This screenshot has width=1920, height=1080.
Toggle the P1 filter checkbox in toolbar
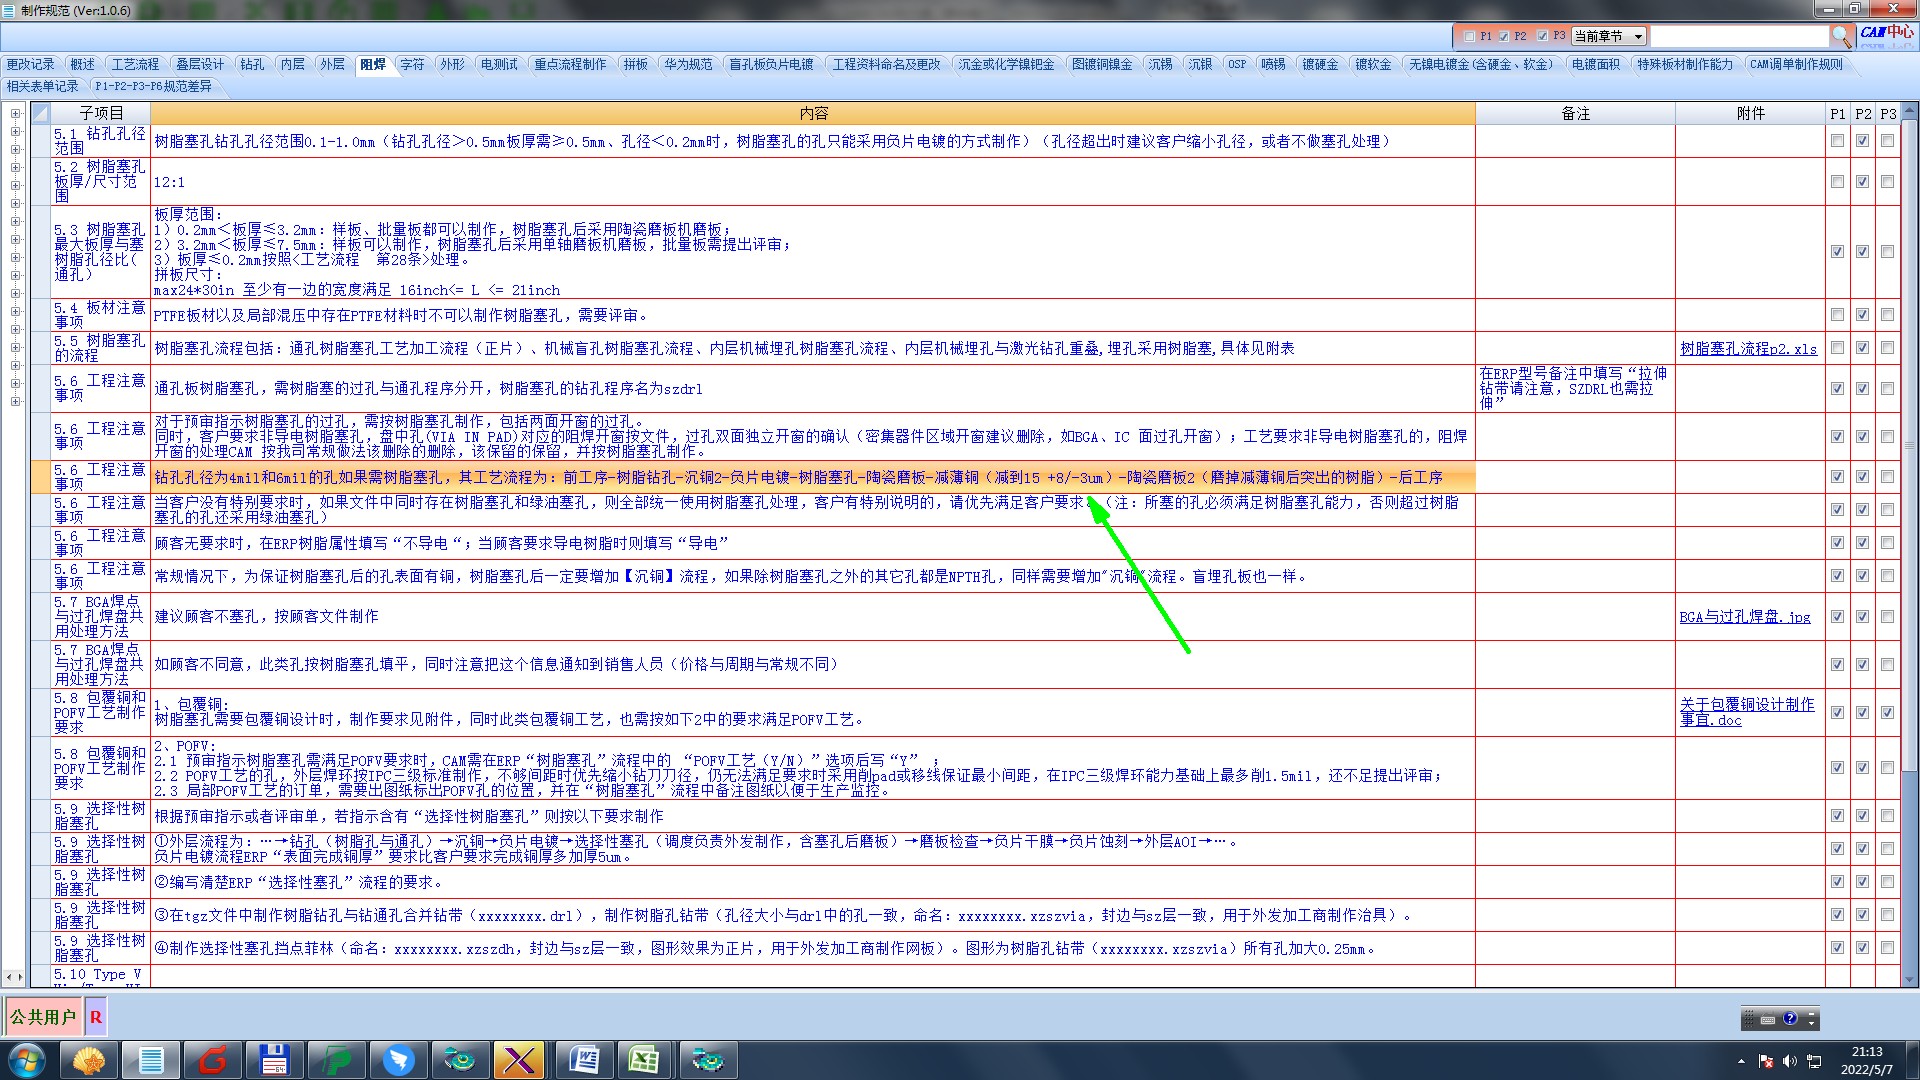[1469, 36]
